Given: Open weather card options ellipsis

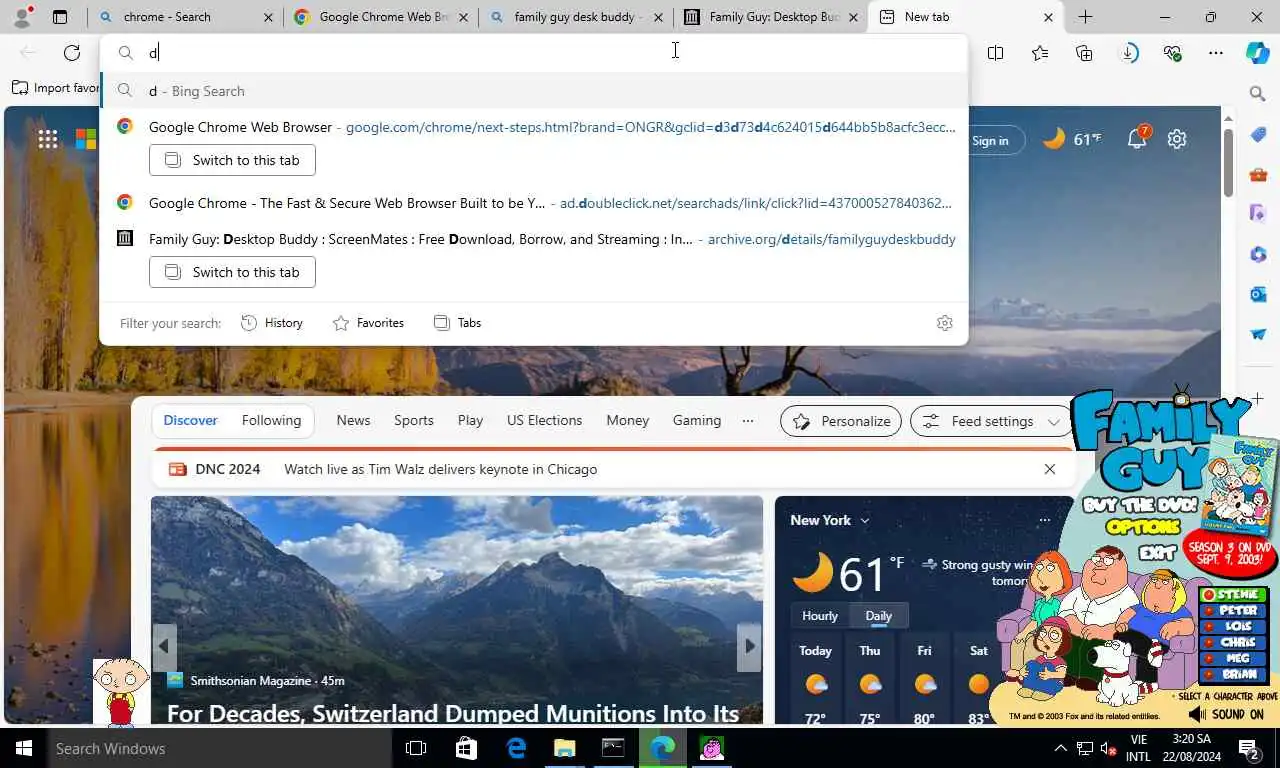Looking at the screenshot, I should click(1044, 520).
